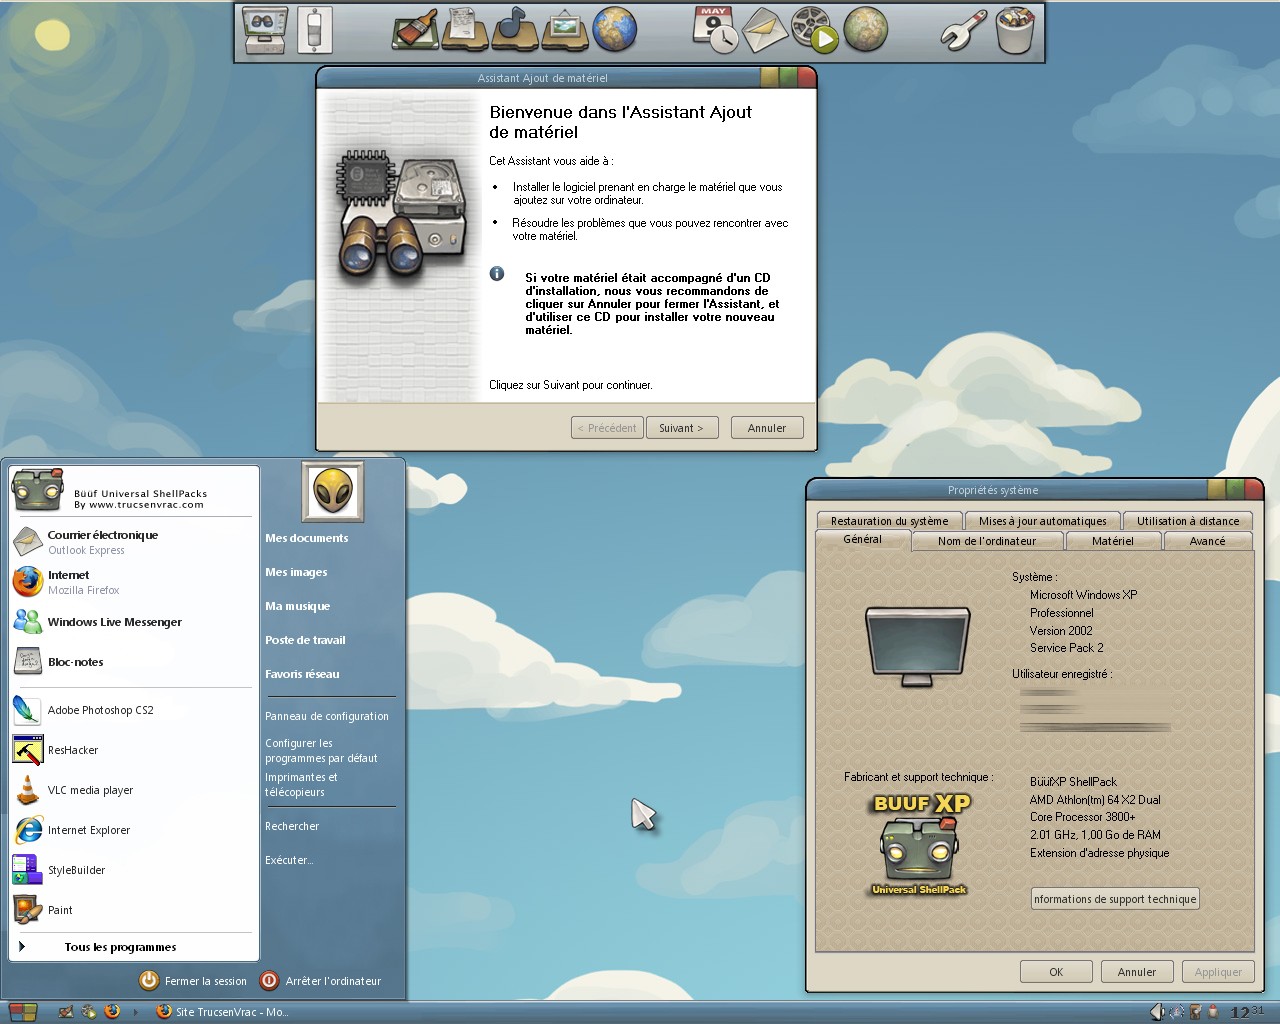1280x1024 pixels.
Task: Open Bloc-notes from Start menu
Action: 133,662
